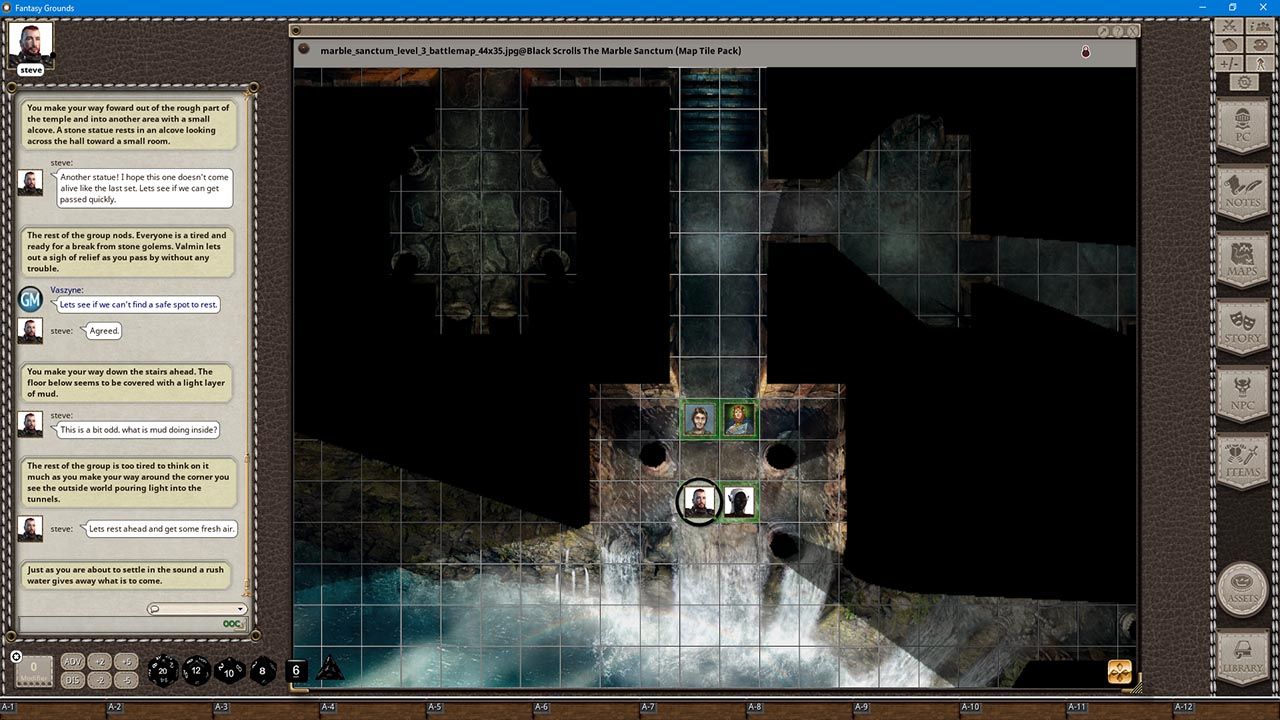Toggle the +5 modifier button
The image size is (1280, 720).
click(x=125, y=662)
